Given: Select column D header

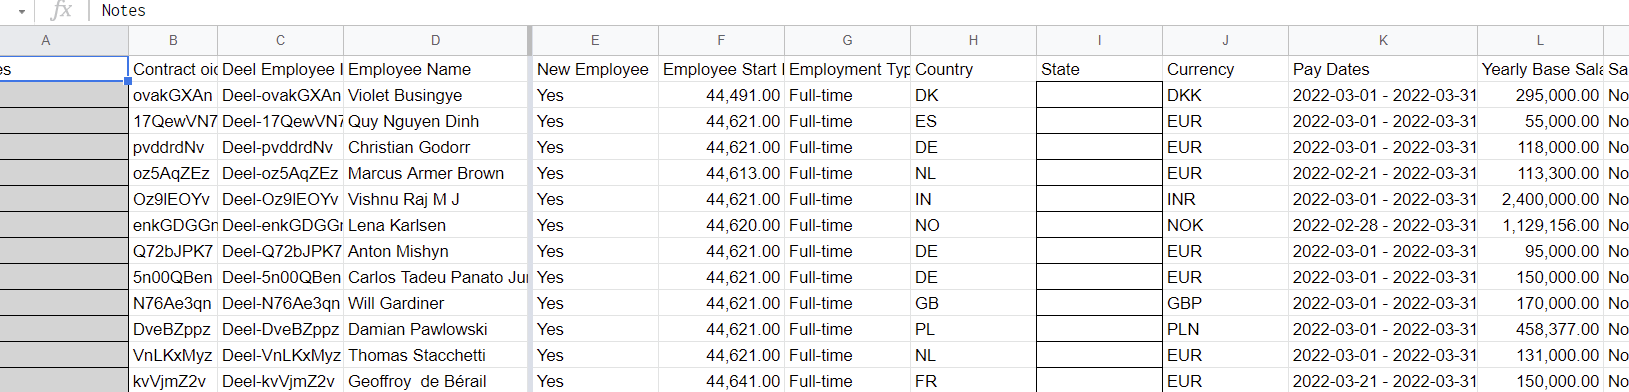Looking at the screenshot, I should click(435, 41).
